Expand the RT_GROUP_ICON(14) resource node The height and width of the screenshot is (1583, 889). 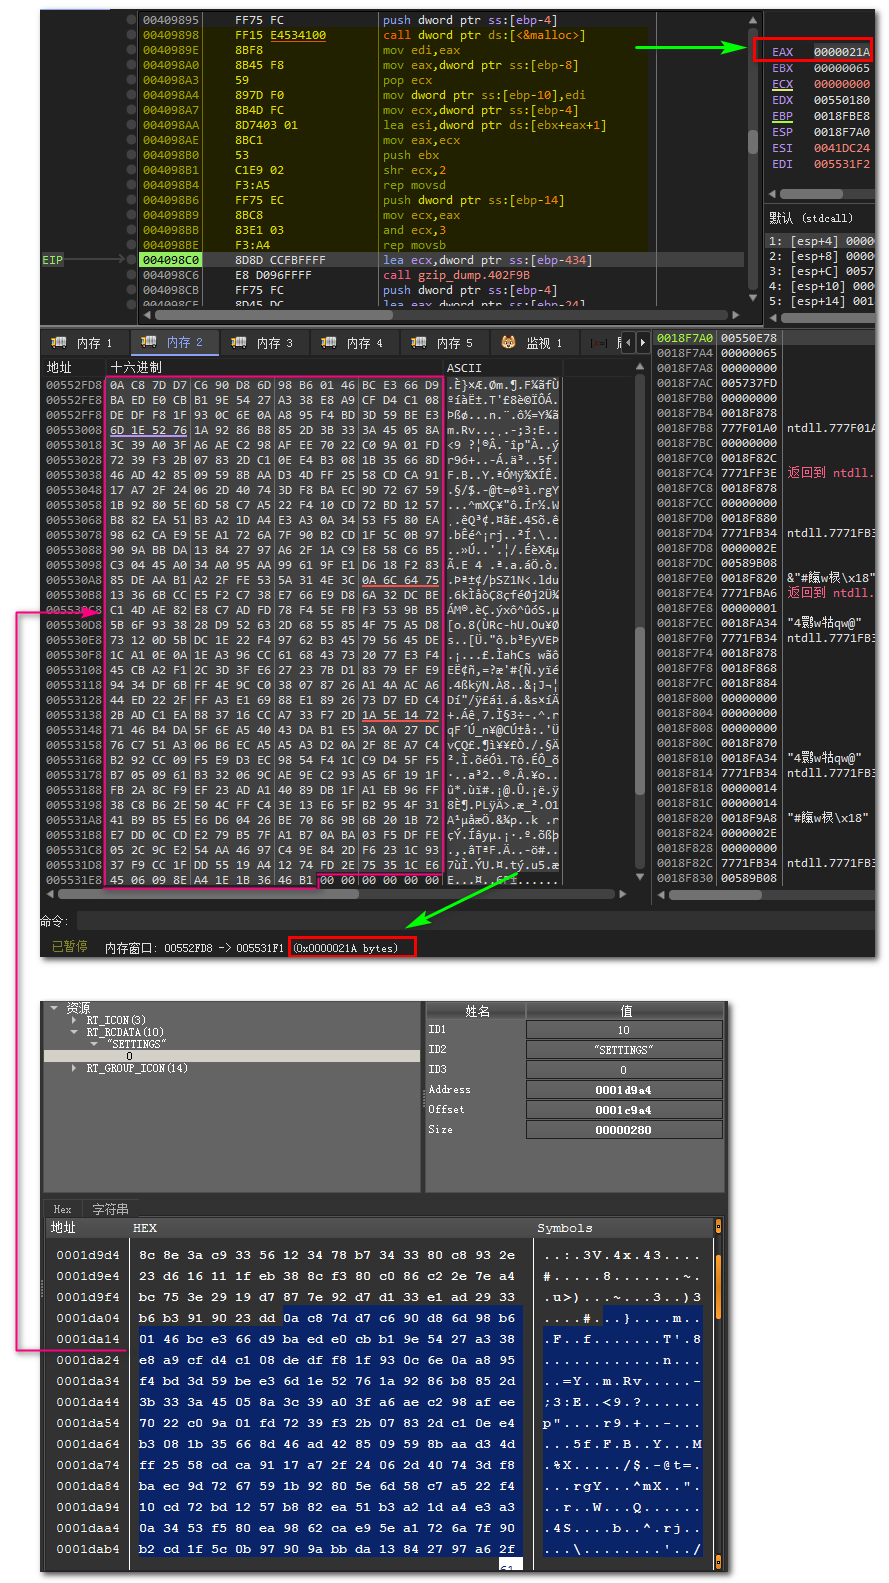[74, 1068]
